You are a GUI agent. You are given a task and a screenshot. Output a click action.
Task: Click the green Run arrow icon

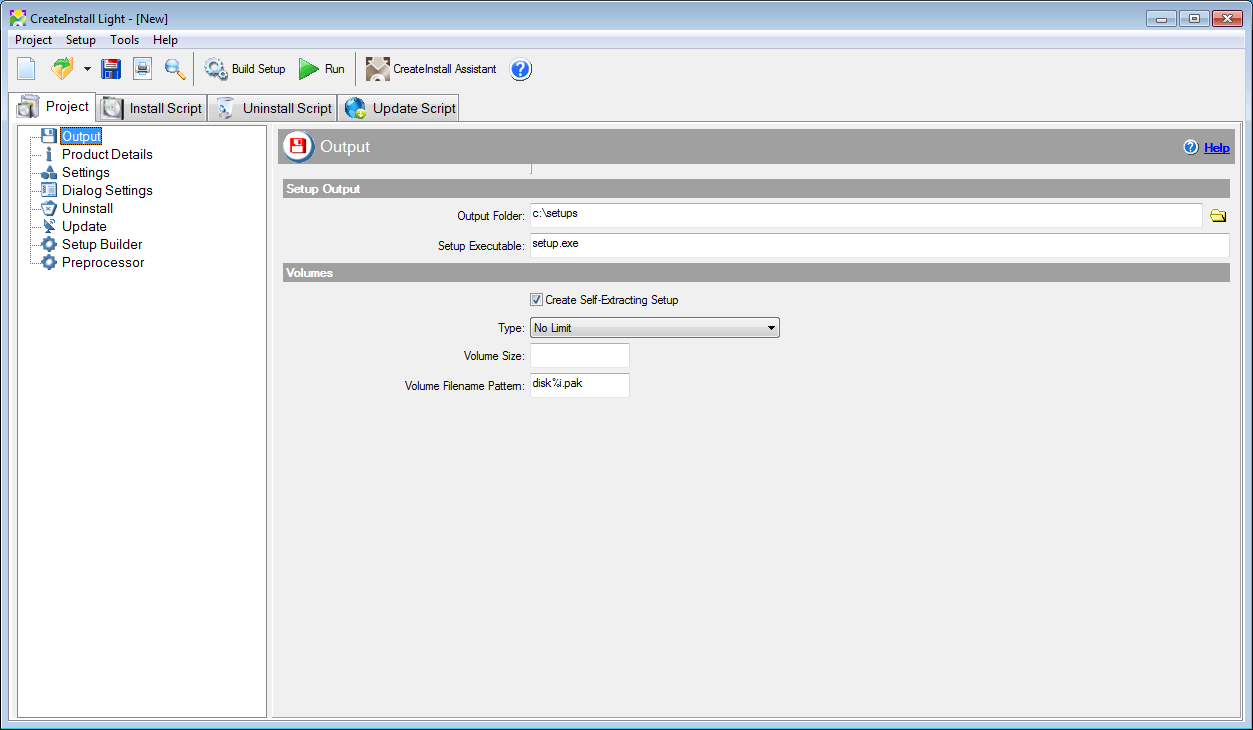pyautogui.click(x=309, y=69)
